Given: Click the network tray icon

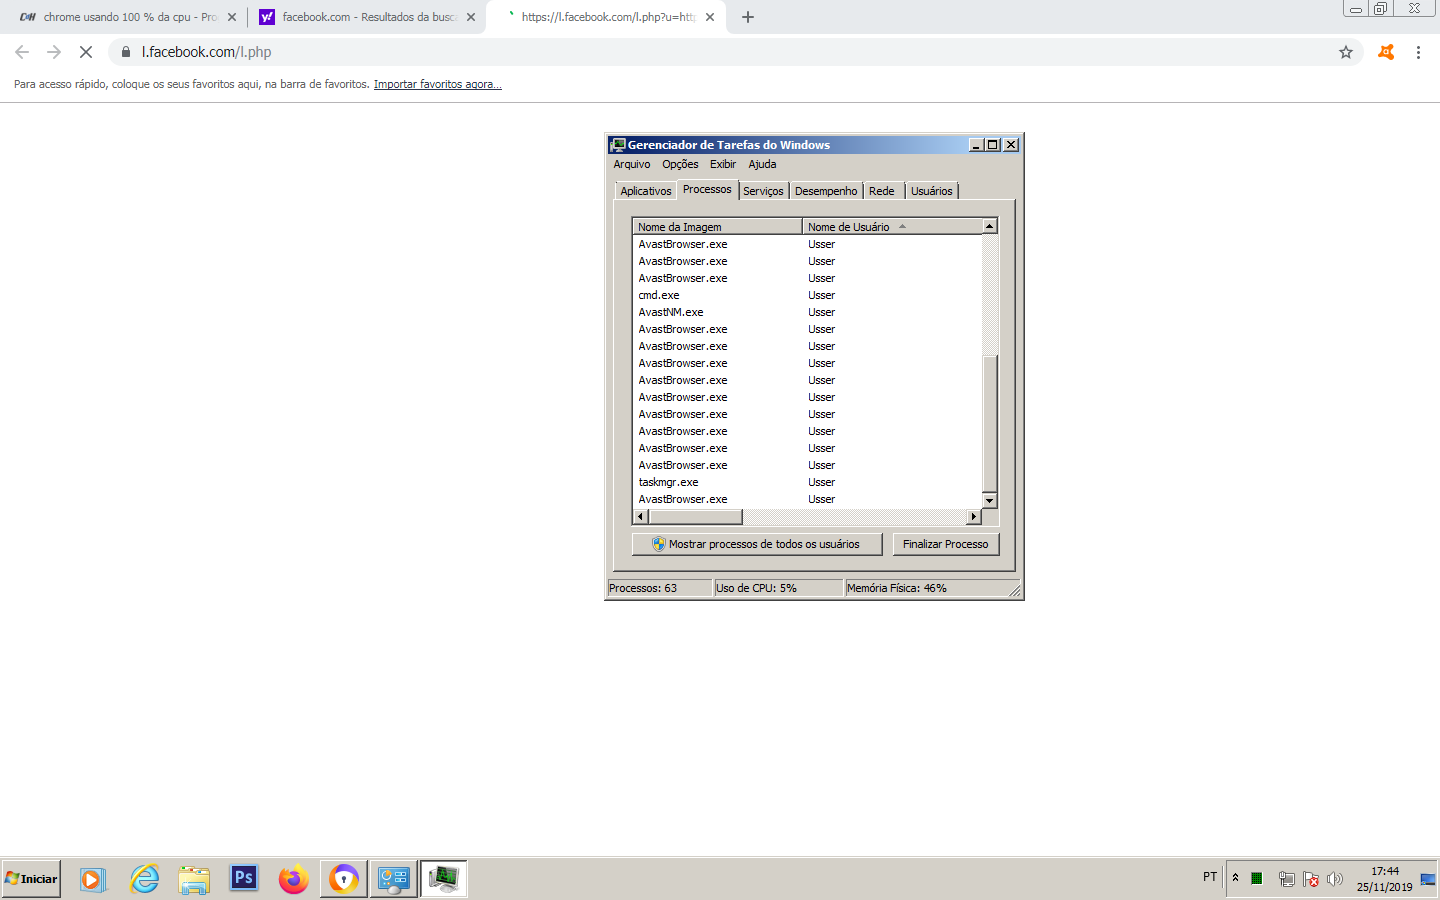Looking at the screenshot, I should (1287, 879).
